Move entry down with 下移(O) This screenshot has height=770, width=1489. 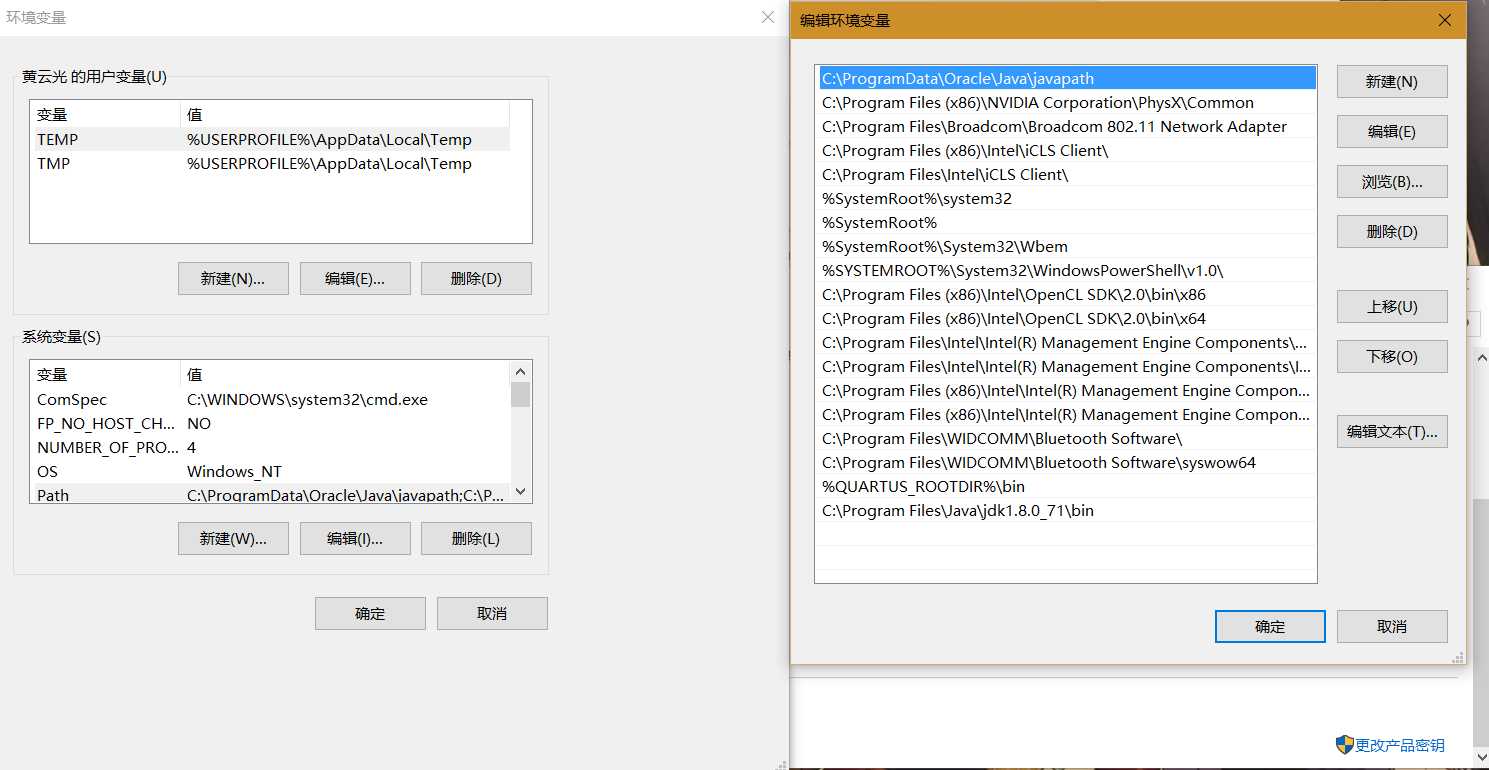coord(1392,357)
